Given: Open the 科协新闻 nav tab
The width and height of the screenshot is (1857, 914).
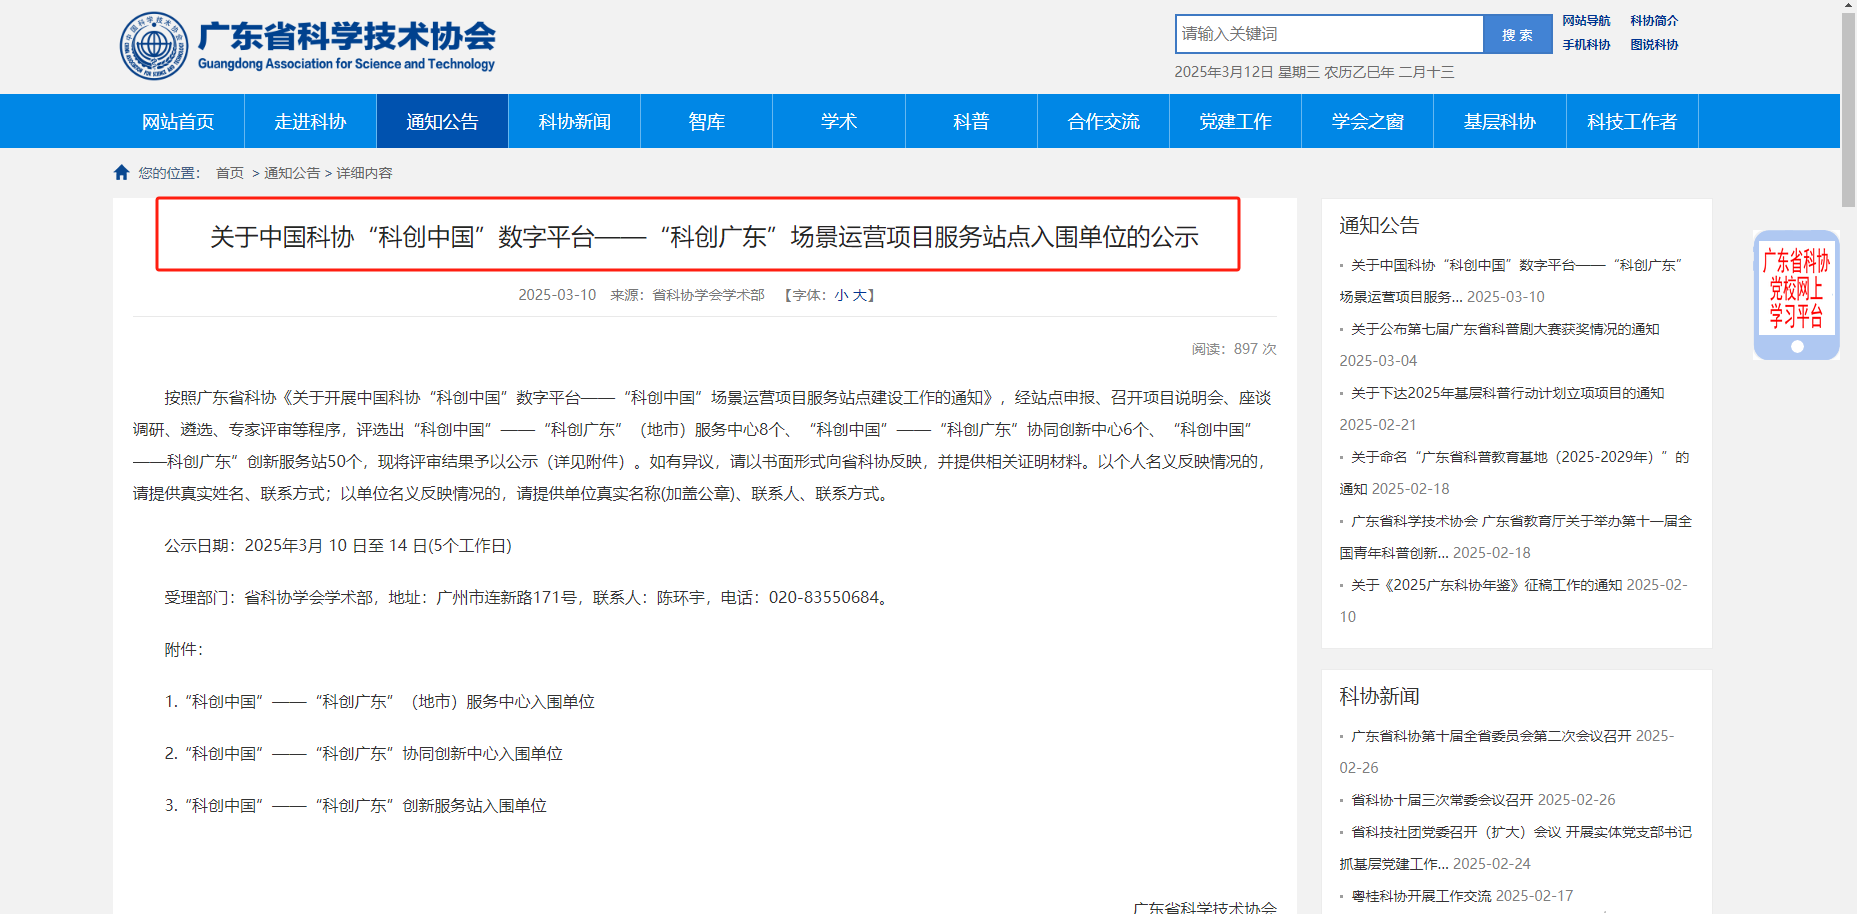Looking at the screenshot, I should [x=574, y=121].
